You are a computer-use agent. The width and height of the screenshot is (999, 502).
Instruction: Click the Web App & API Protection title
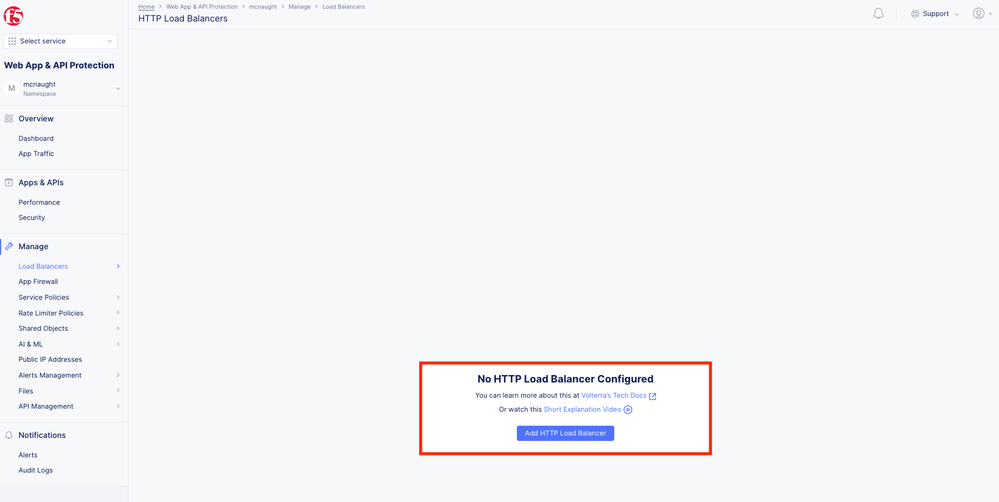(59, 65)
